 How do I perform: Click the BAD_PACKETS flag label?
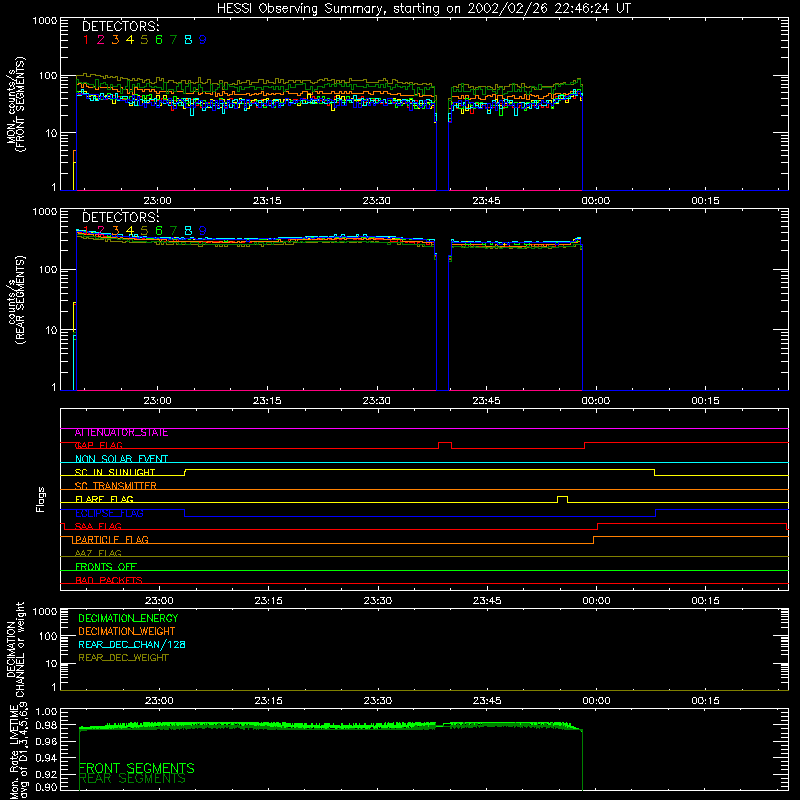109,581
